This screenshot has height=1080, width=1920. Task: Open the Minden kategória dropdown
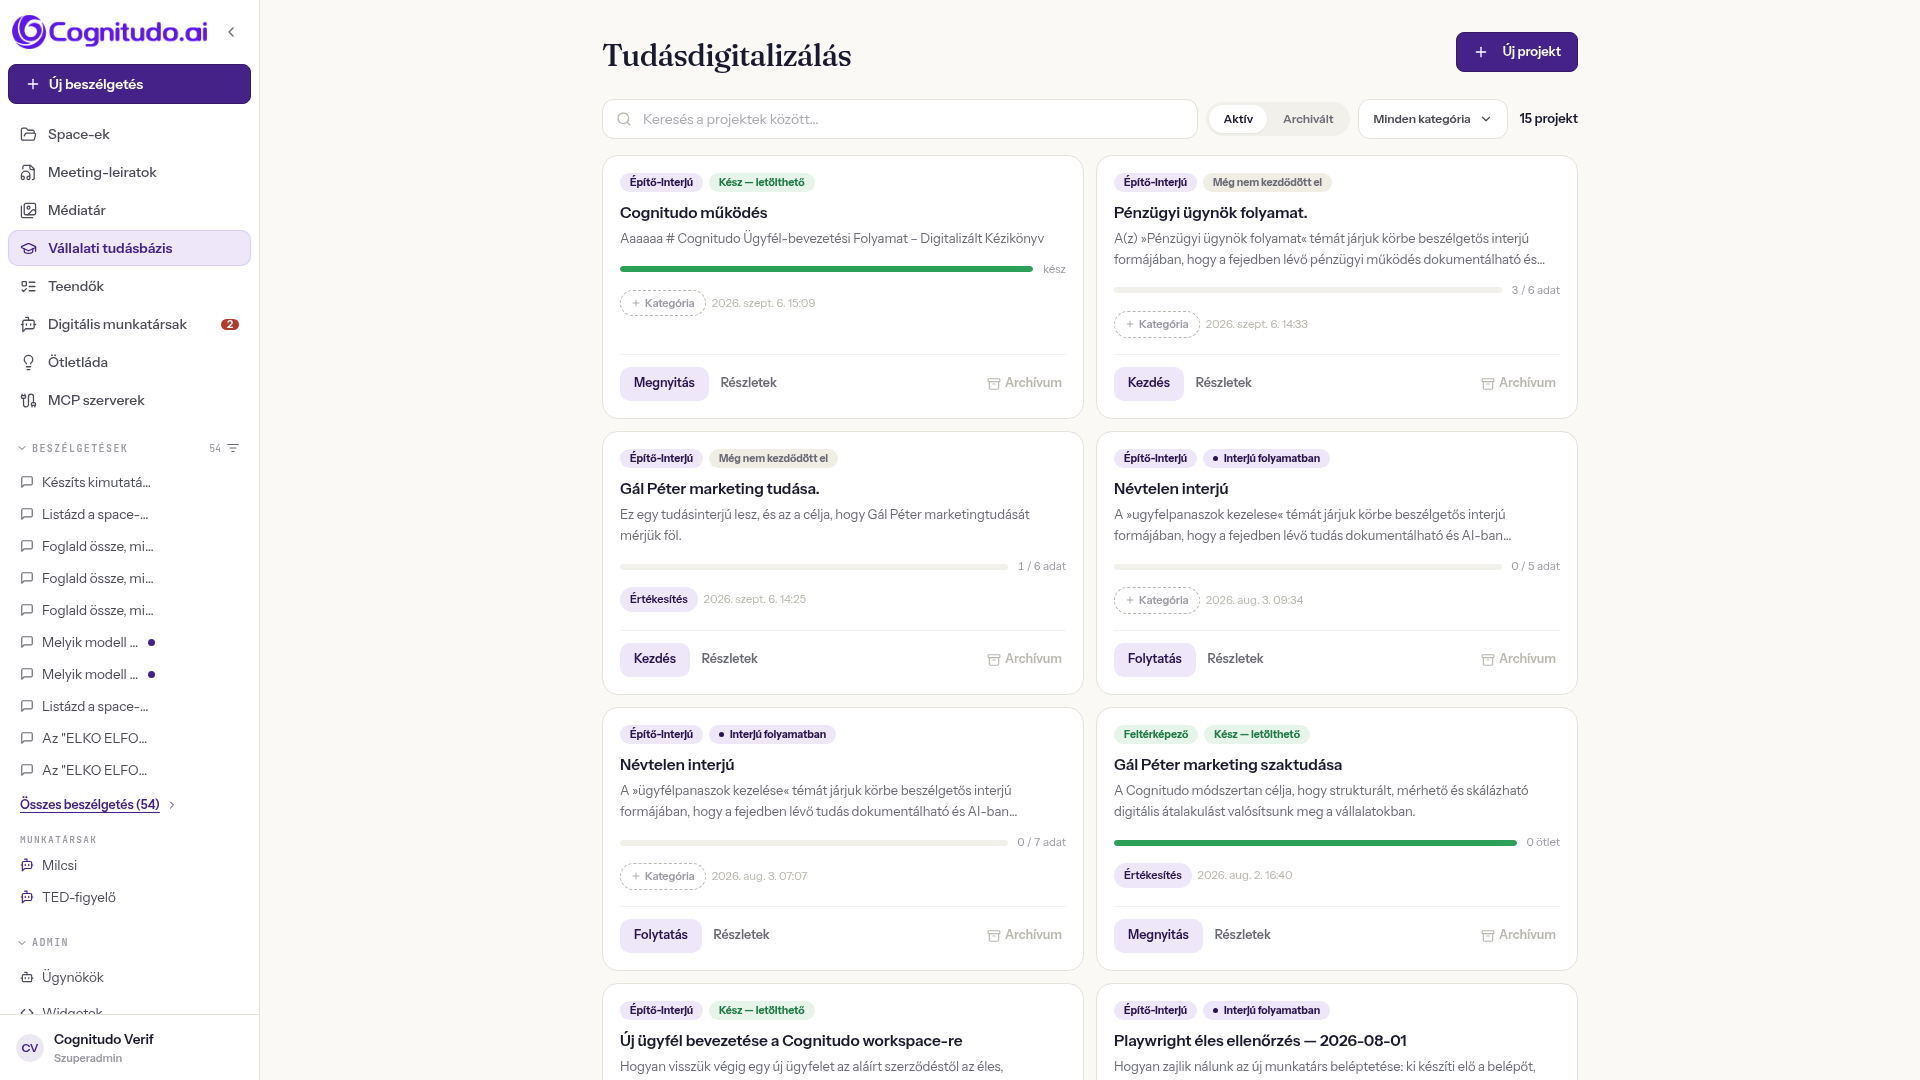tap(1432, 119)
